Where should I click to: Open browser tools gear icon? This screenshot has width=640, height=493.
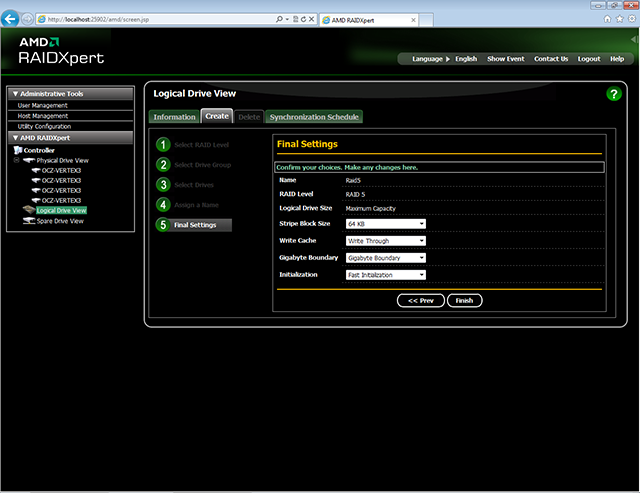632,19
